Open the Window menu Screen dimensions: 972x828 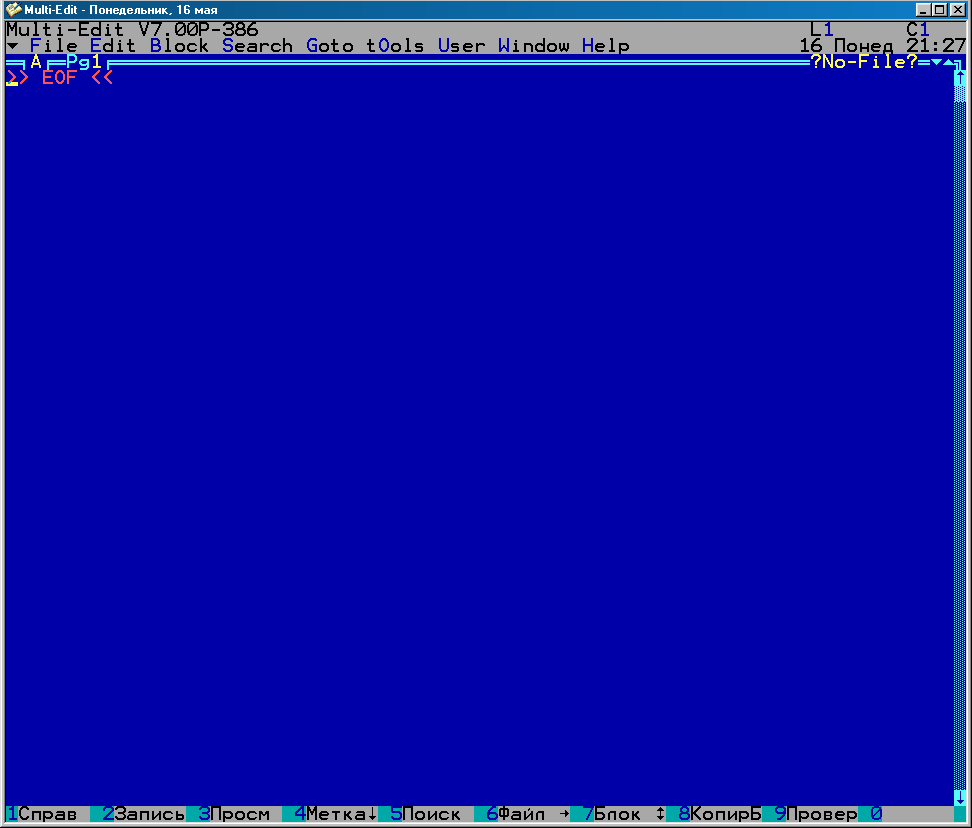click(533, 46)
